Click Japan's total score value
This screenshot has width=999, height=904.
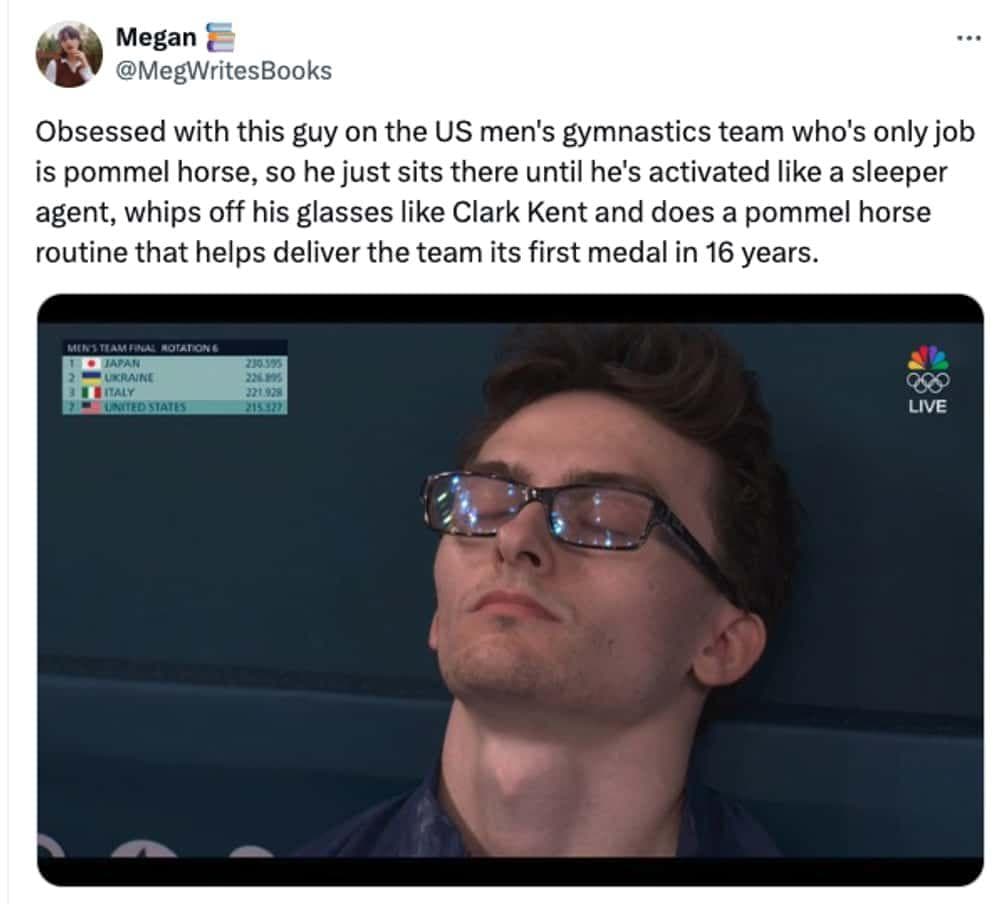pyautogui.click(x=264, y=363)
